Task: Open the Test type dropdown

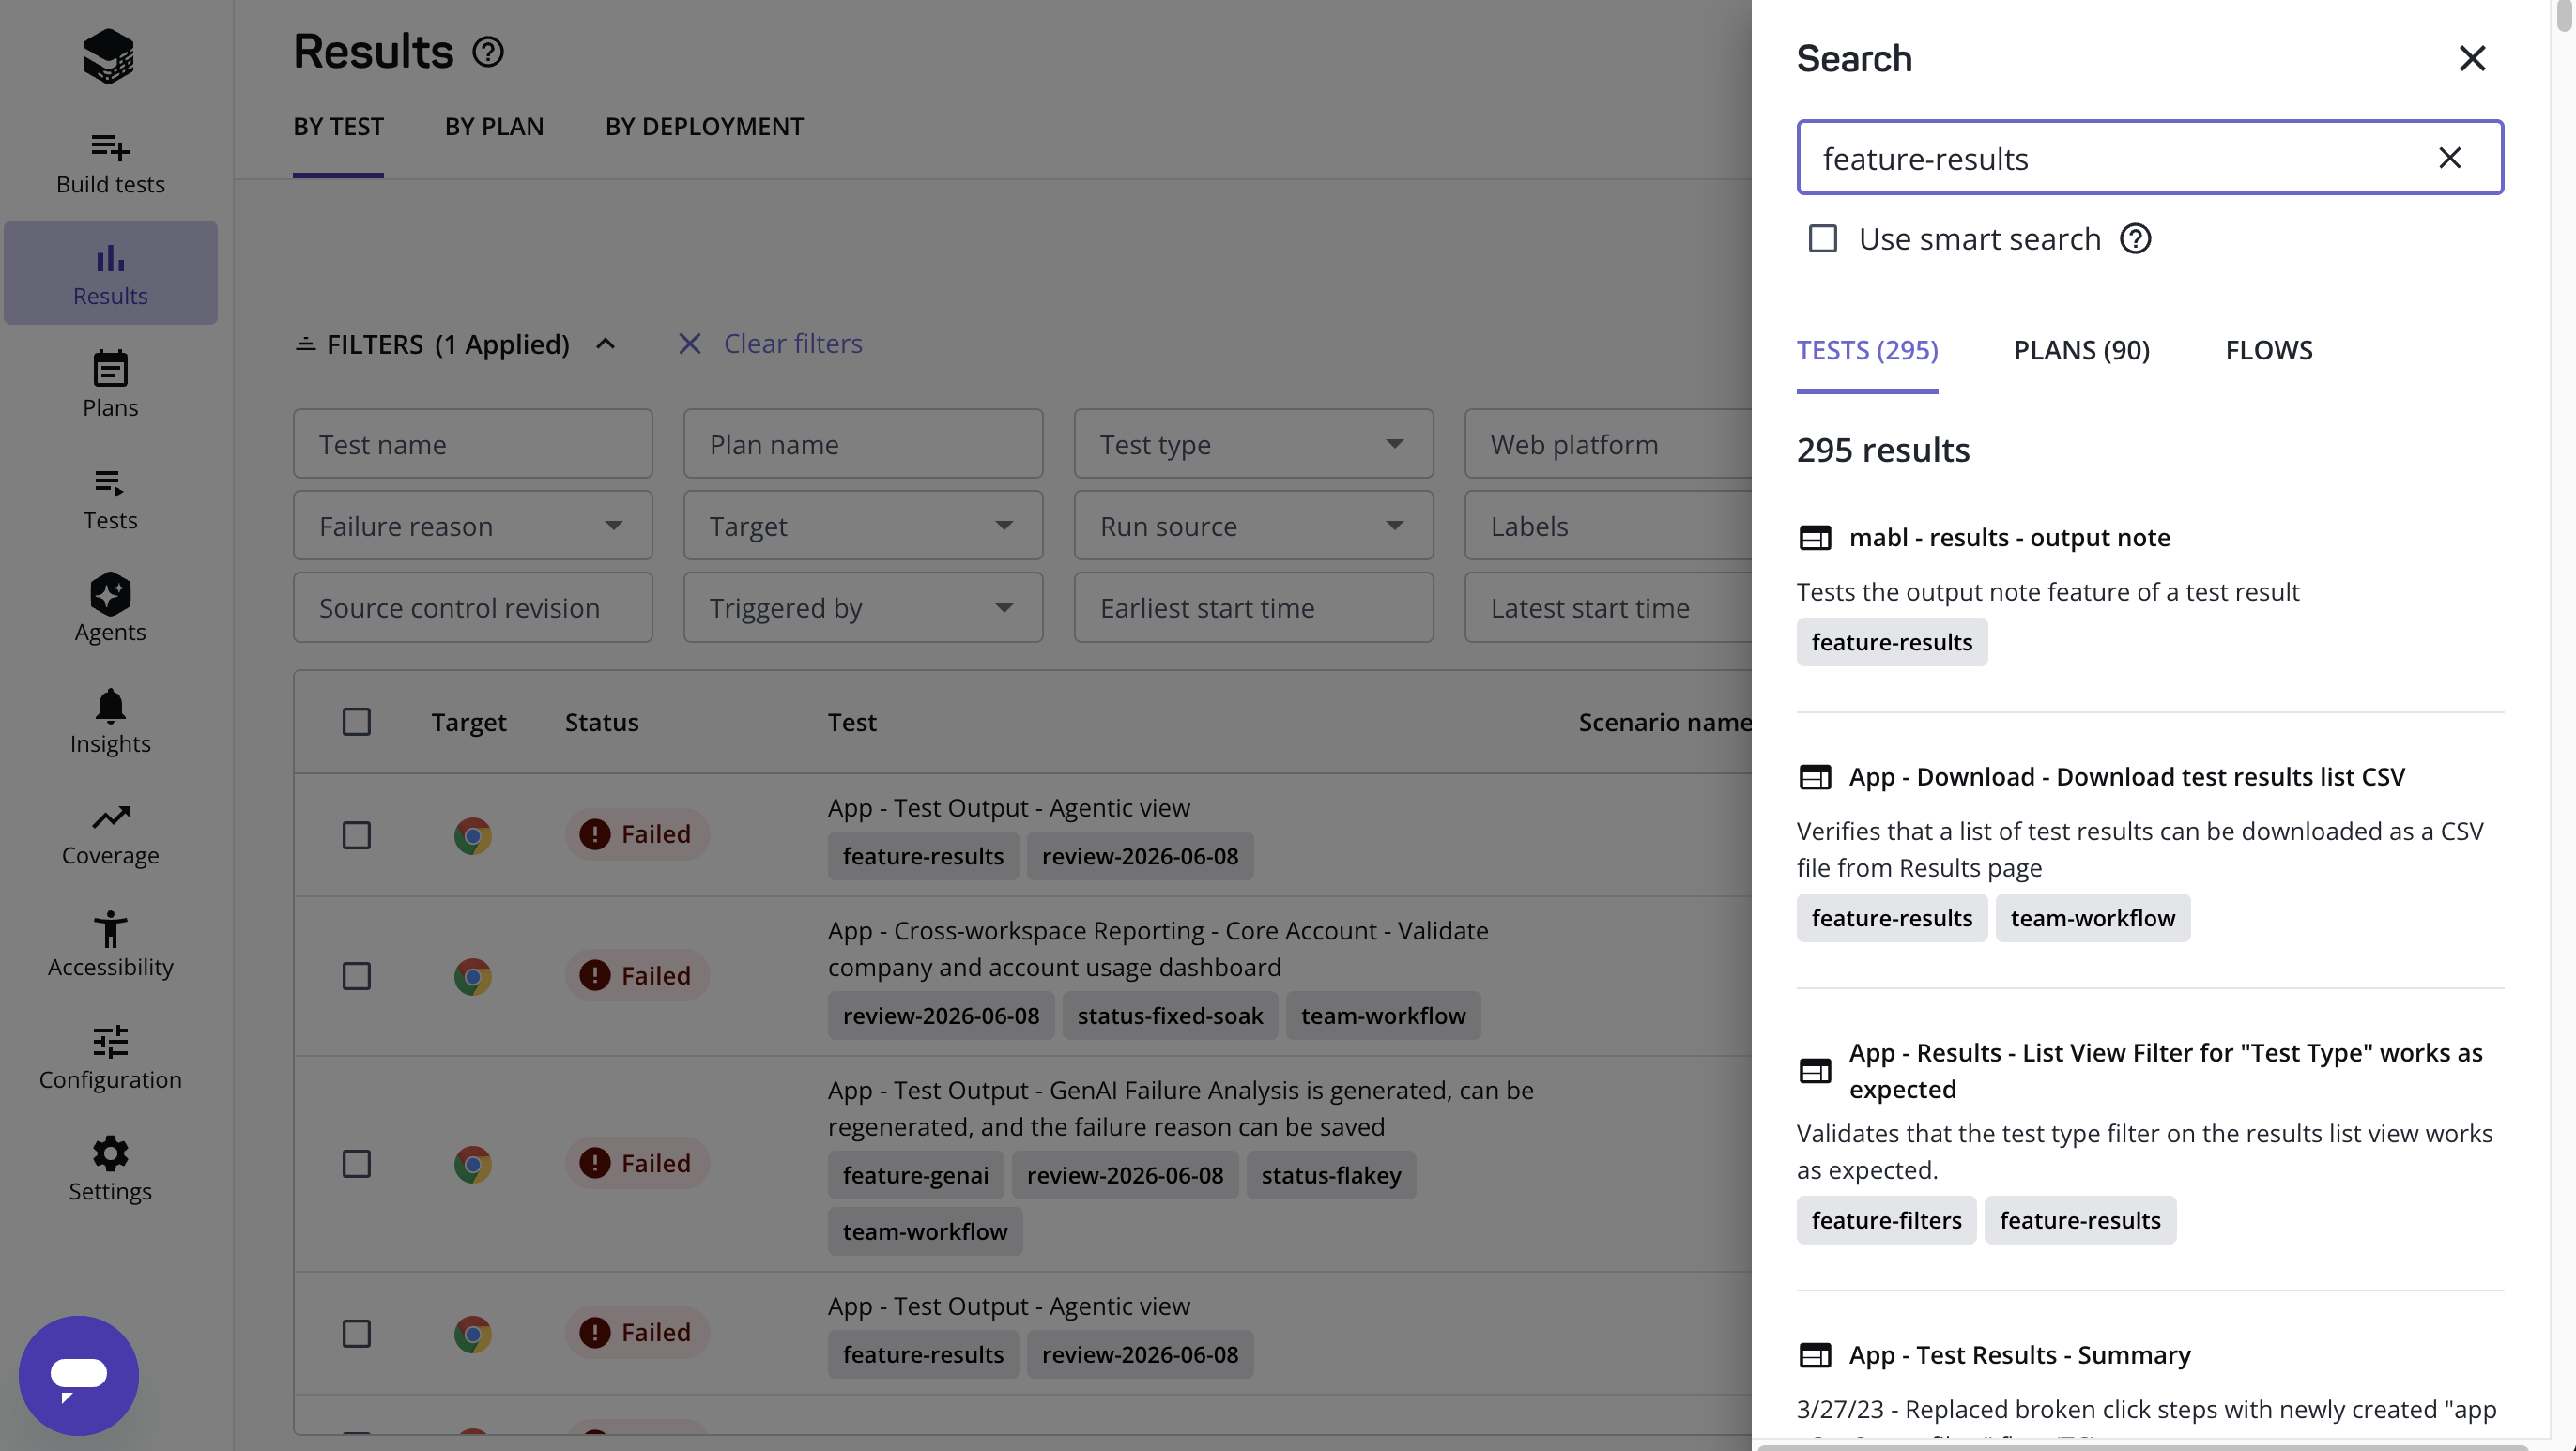Action: [x=1253, y=444]
